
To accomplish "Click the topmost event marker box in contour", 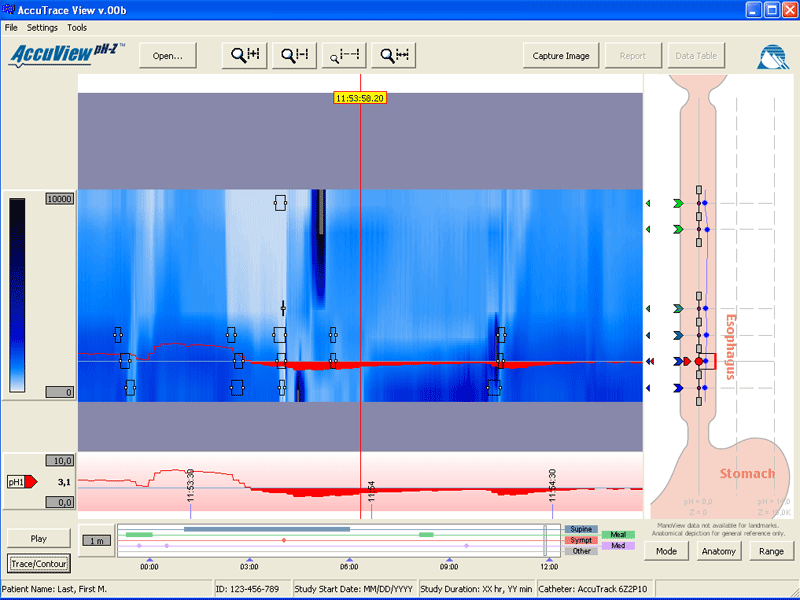I will [280, 203].
